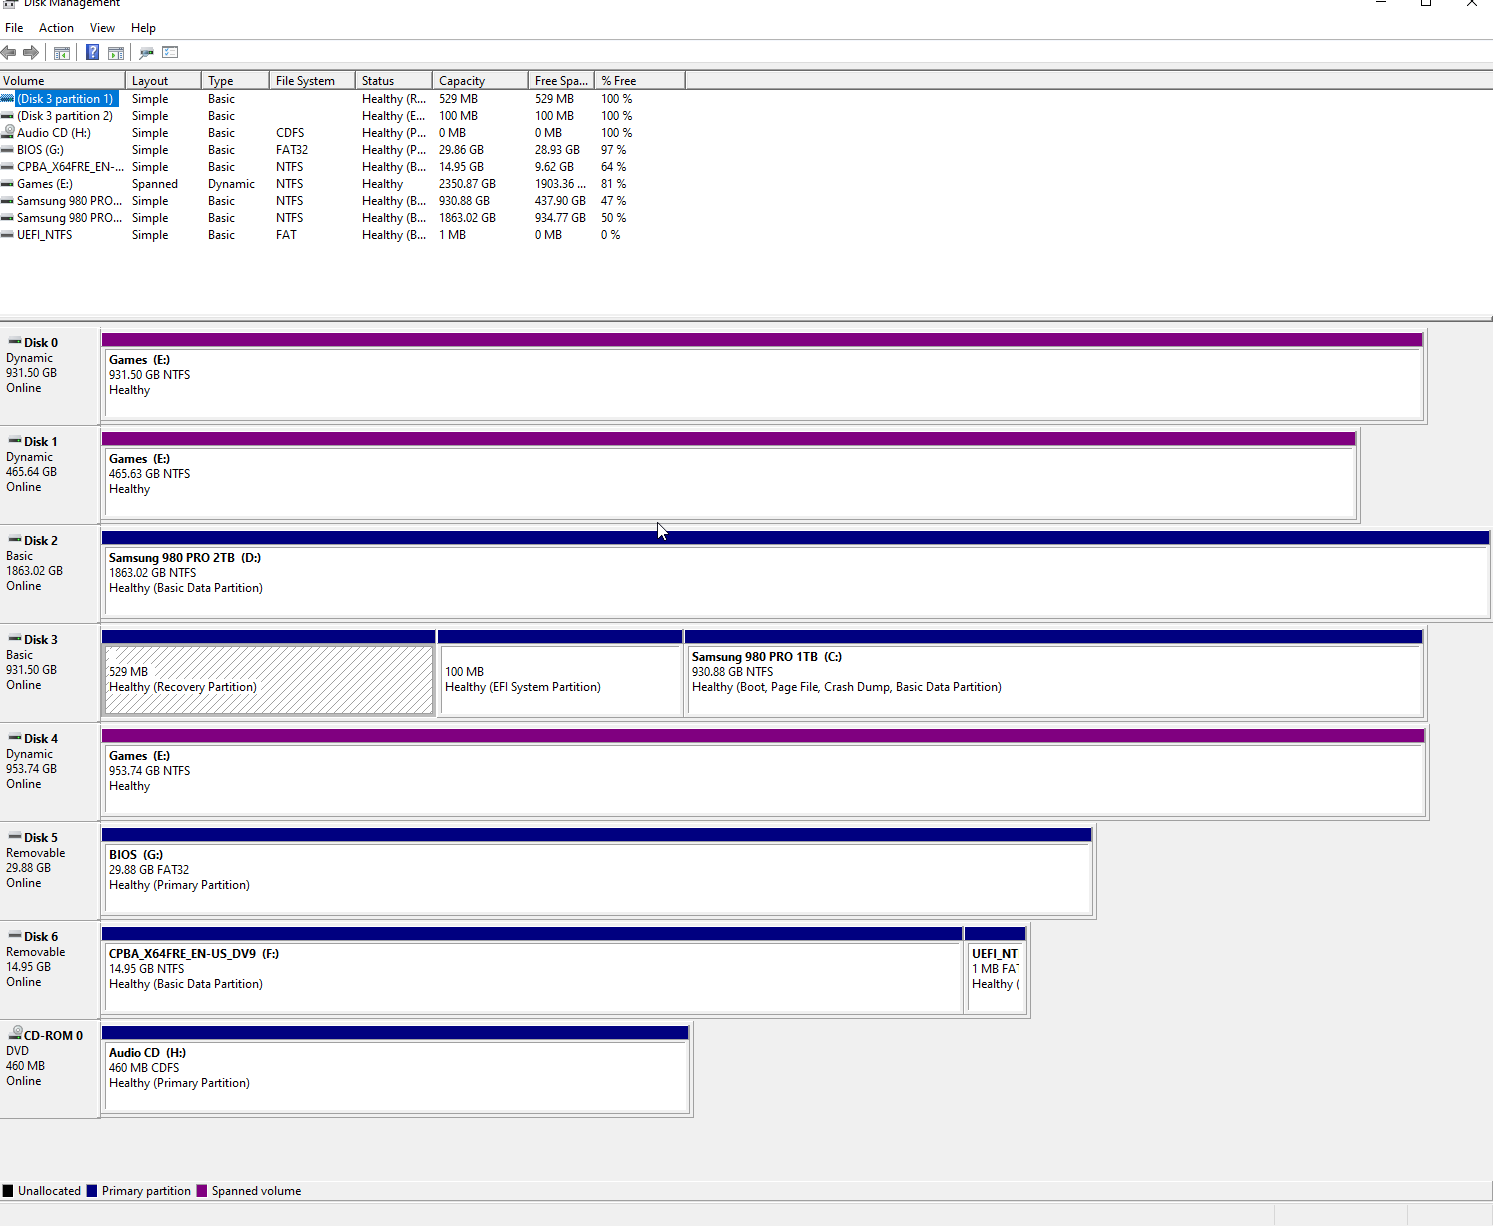1493x1226 pixels.
Task: Select the (Disk 3 partition 1) volume row
Action: [342, 99]
